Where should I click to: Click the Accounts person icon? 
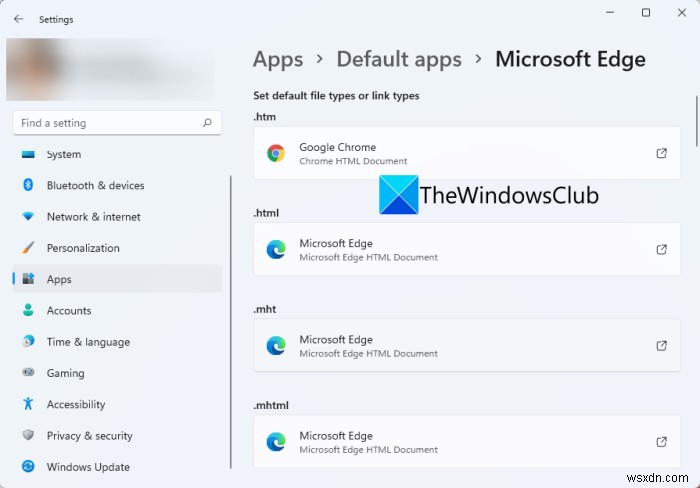point(28,310)
